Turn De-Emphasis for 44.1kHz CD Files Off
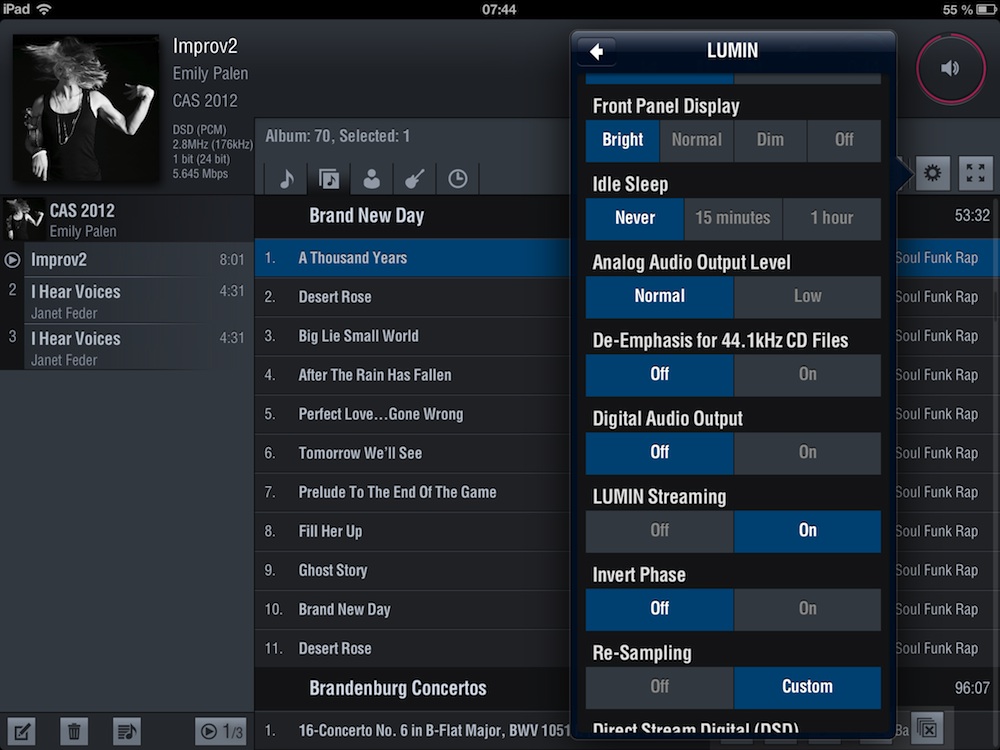 659,375
